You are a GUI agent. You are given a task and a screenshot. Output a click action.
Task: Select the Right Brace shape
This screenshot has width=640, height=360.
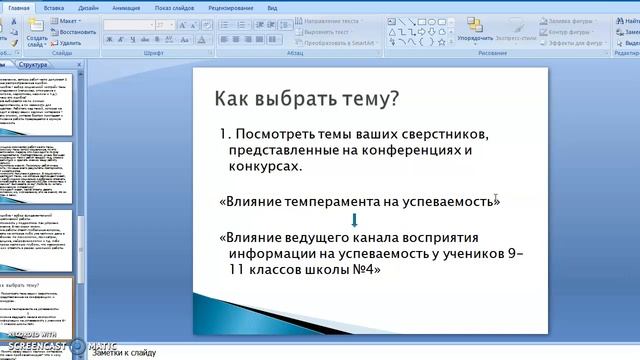click(431, 42)
